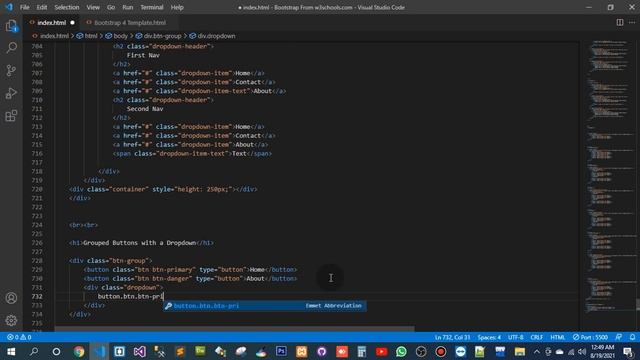Image resolution: width=640 pixels, height=360 pixels.
Task: Click line number 728 in the gutter
Action: click(37, 261)
